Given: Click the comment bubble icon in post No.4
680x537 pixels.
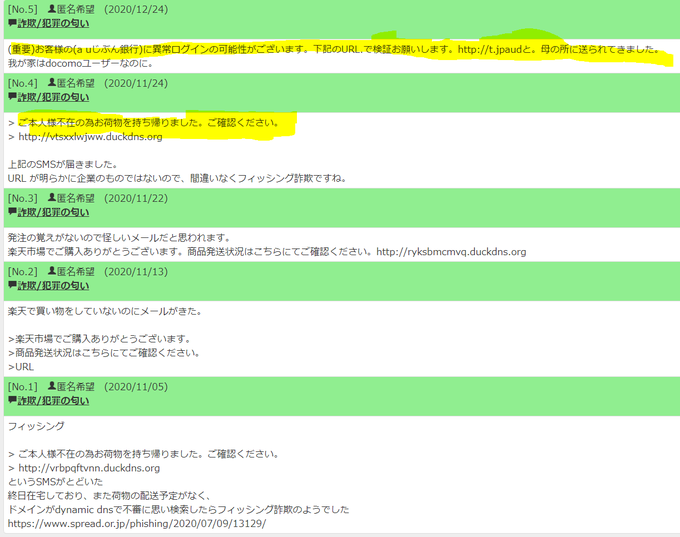Looking at the screenshot, I should [12, 97].
